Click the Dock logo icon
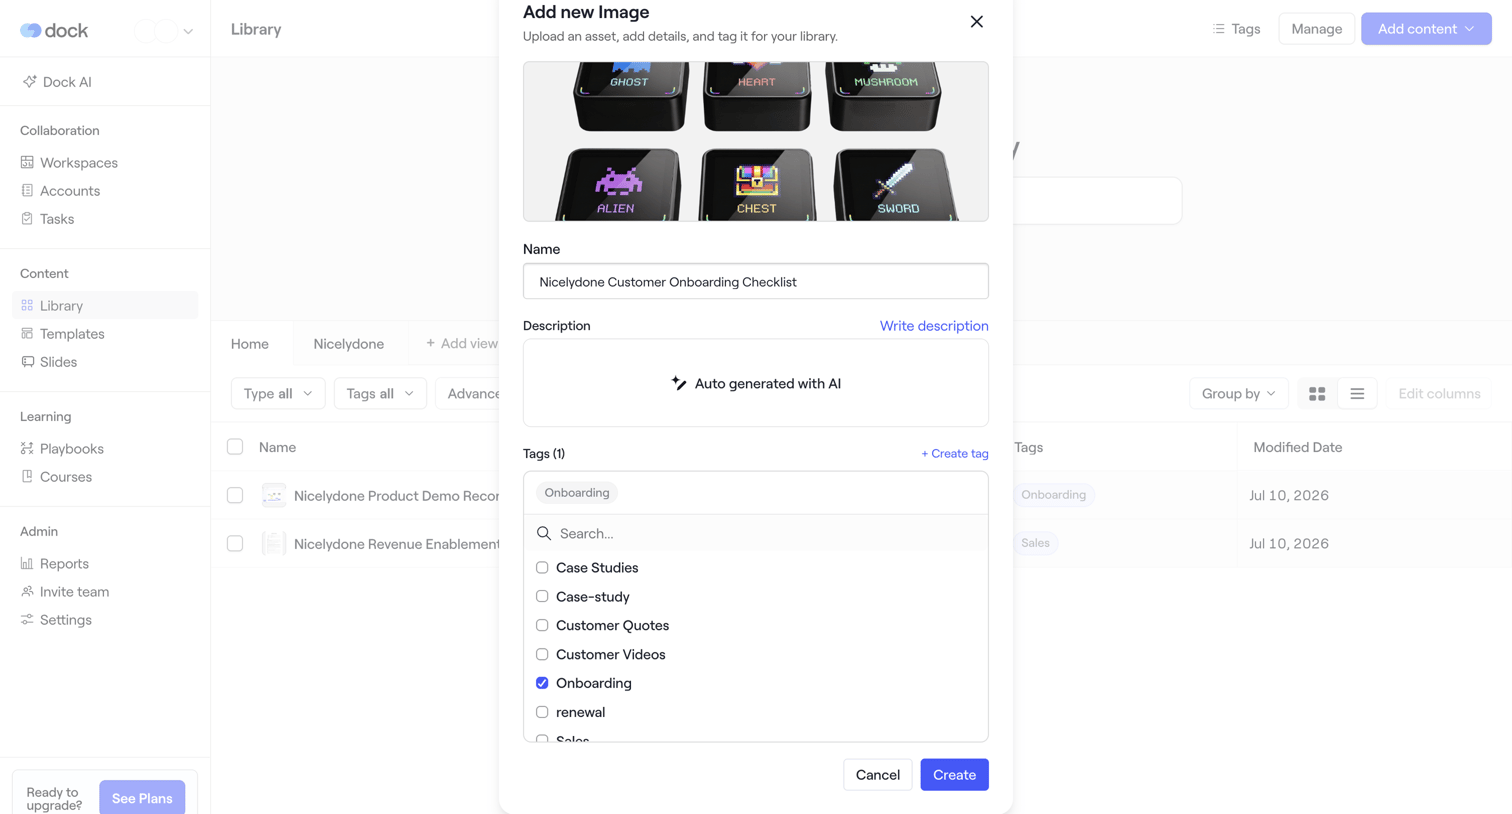Image resolution: width=1512 pixels, height=814 pixels. pos(30,30)
